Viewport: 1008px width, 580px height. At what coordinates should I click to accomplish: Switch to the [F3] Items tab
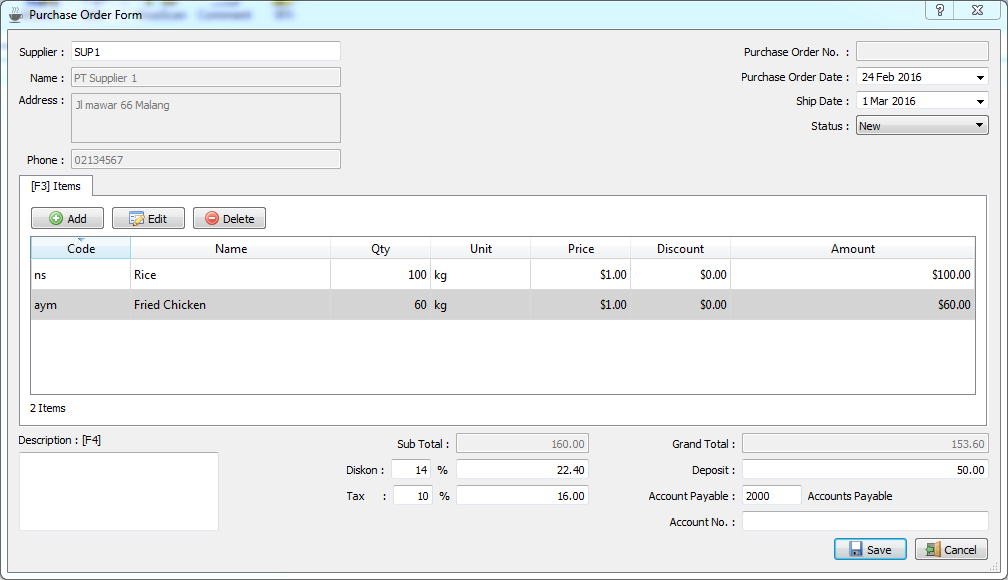coord(55,186)
